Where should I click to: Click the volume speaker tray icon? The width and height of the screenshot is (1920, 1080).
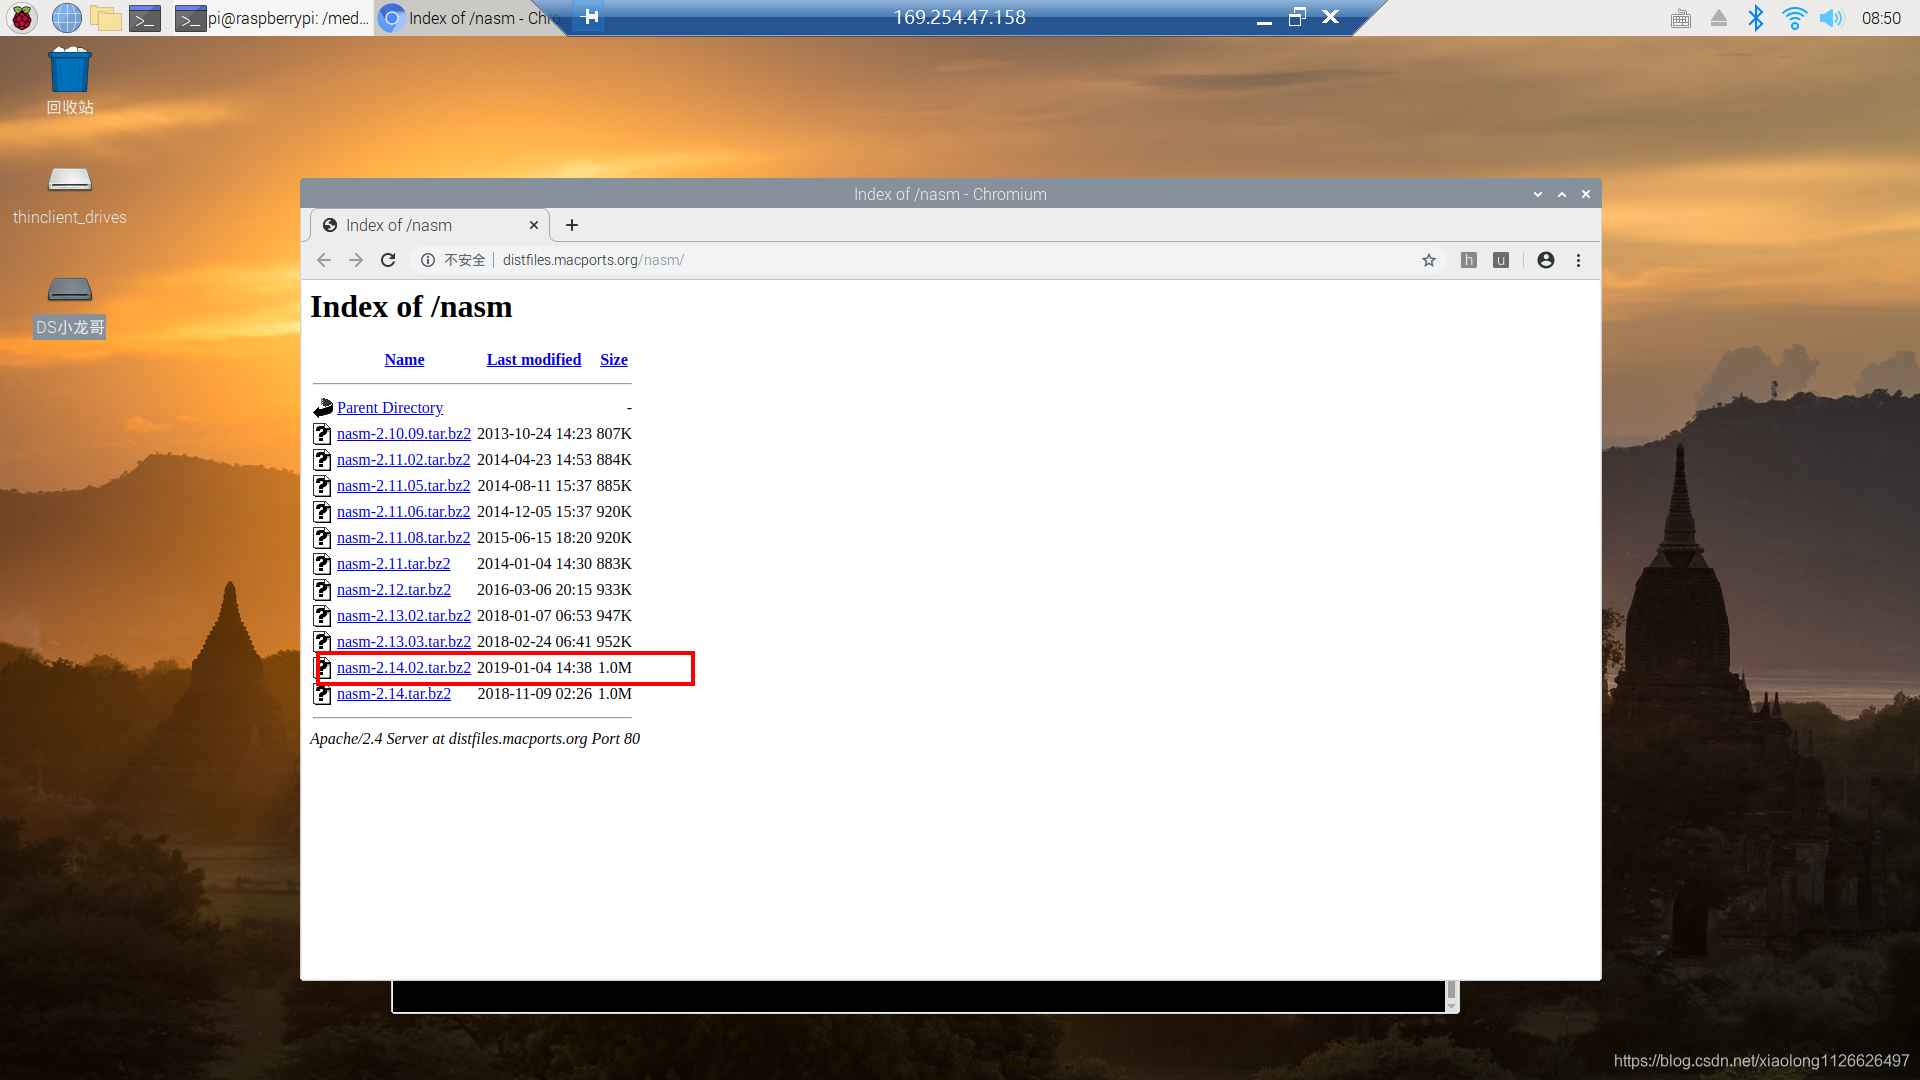pos(1831,17)
